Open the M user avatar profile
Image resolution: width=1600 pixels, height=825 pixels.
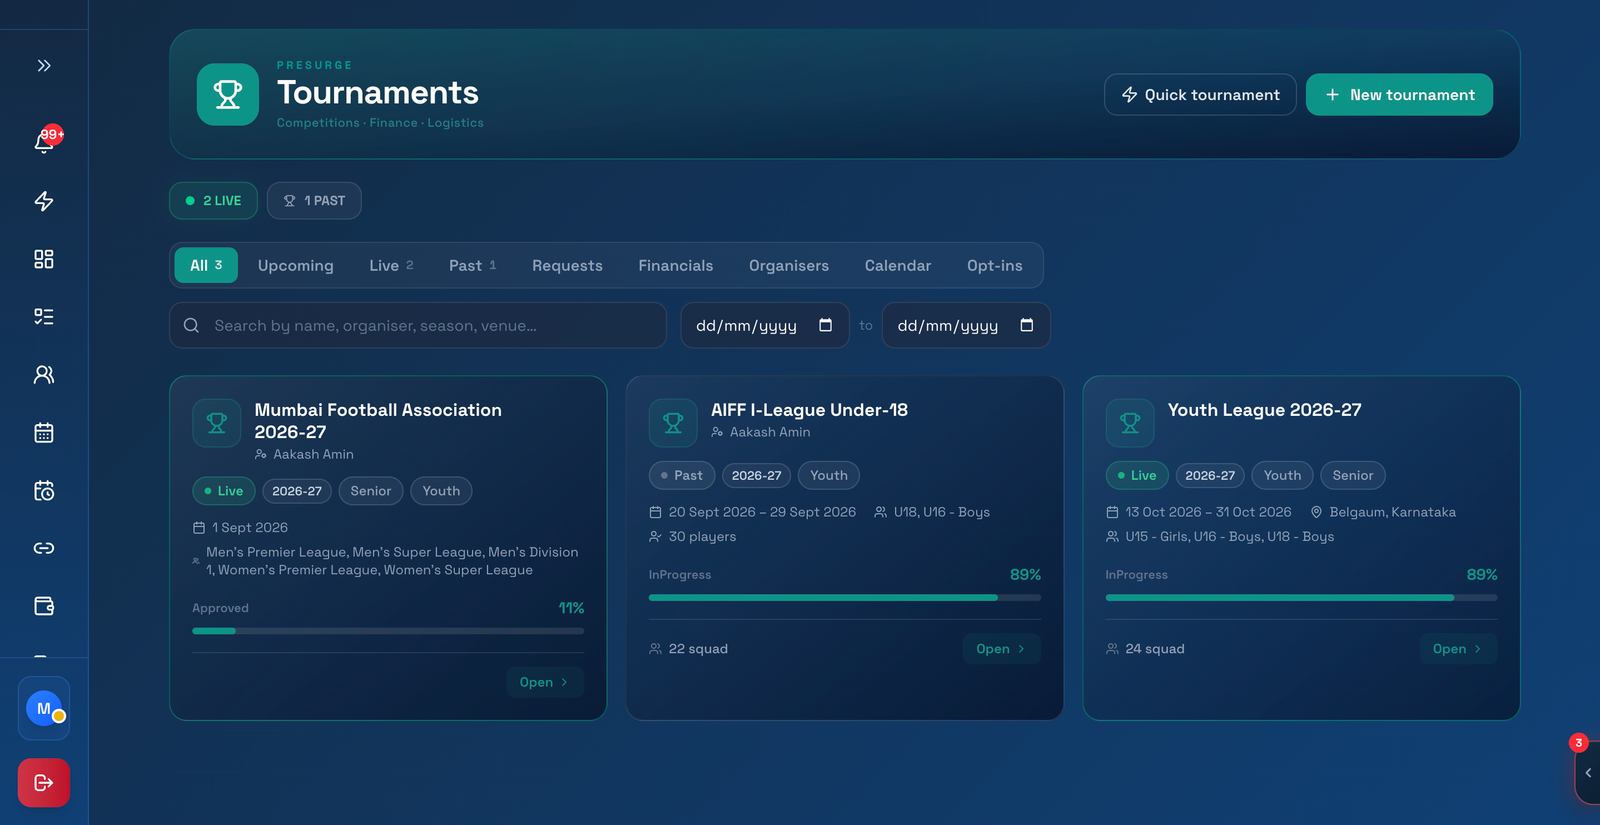44,708
